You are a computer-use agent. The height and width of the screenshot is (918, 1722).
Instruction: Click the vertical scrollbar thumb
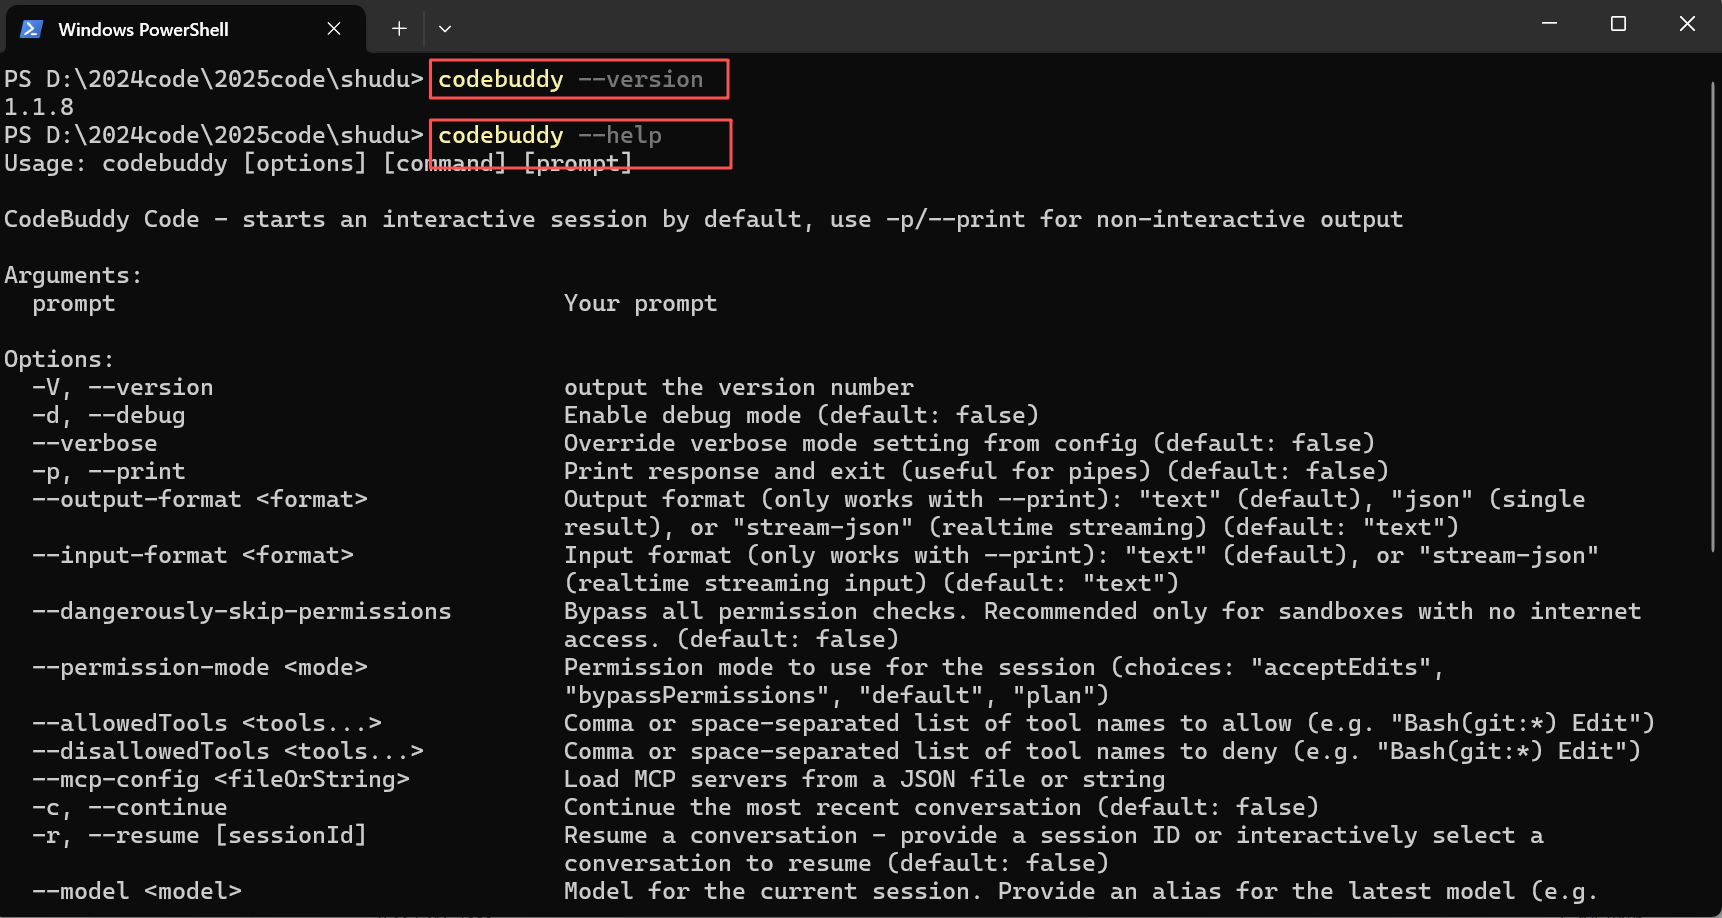coord(1712,315)
